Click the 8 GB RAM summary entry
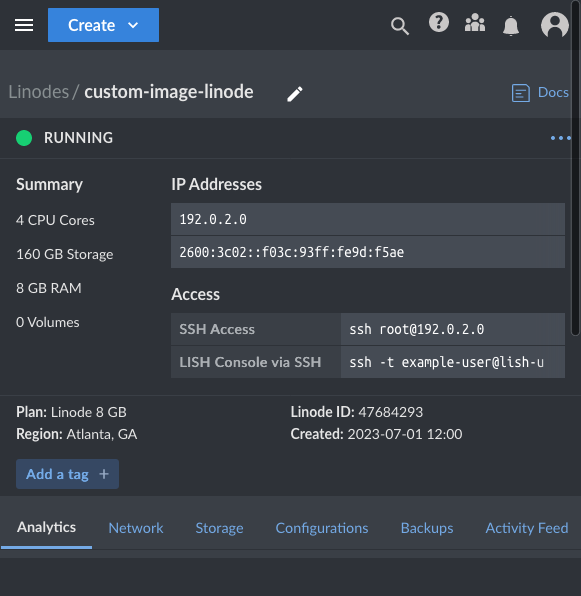Image resolution: width=581 pixels, height=596 pixels. 49,288
